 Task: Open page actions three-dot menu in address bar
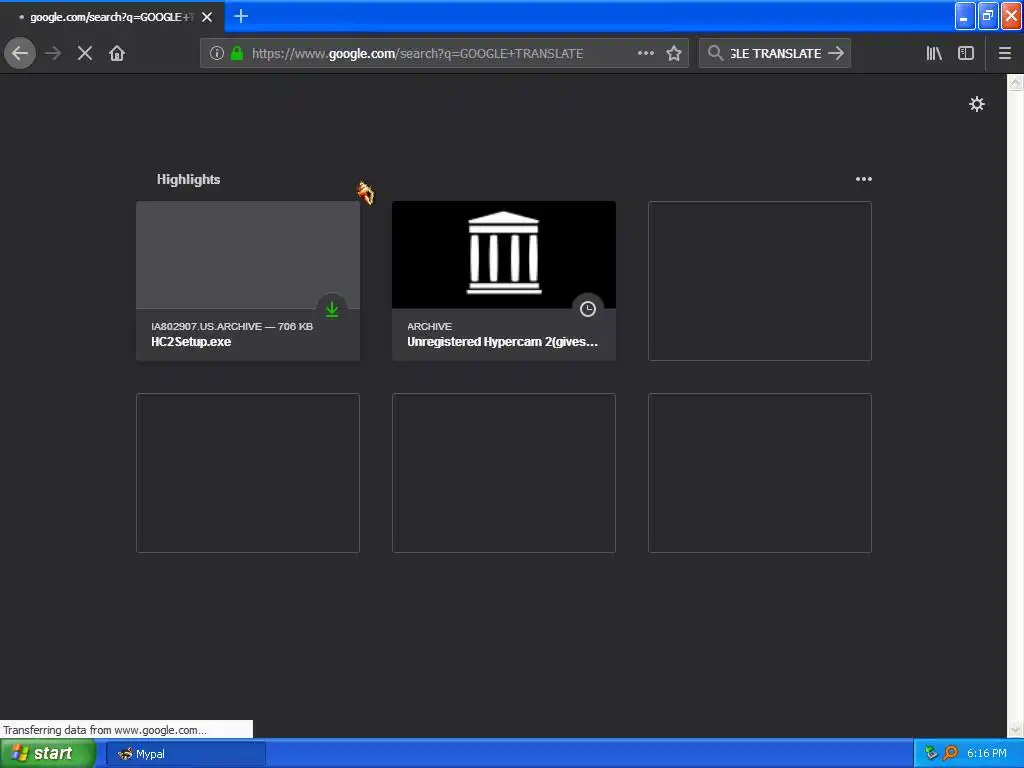tap(646, 54)
